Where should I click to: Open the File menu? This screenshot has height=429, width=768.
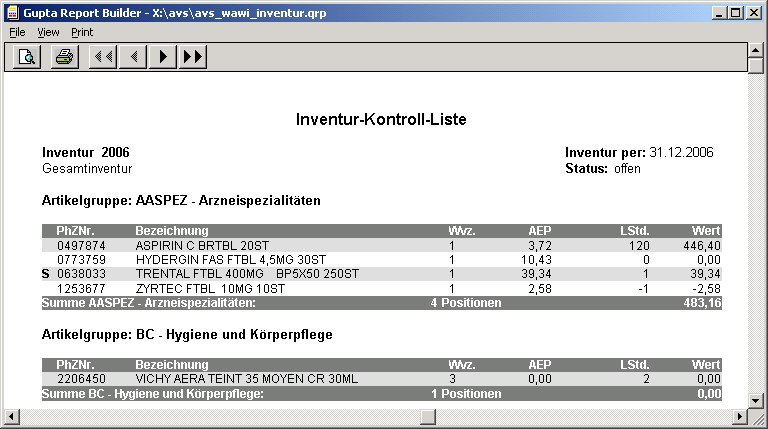click(17, 32)
